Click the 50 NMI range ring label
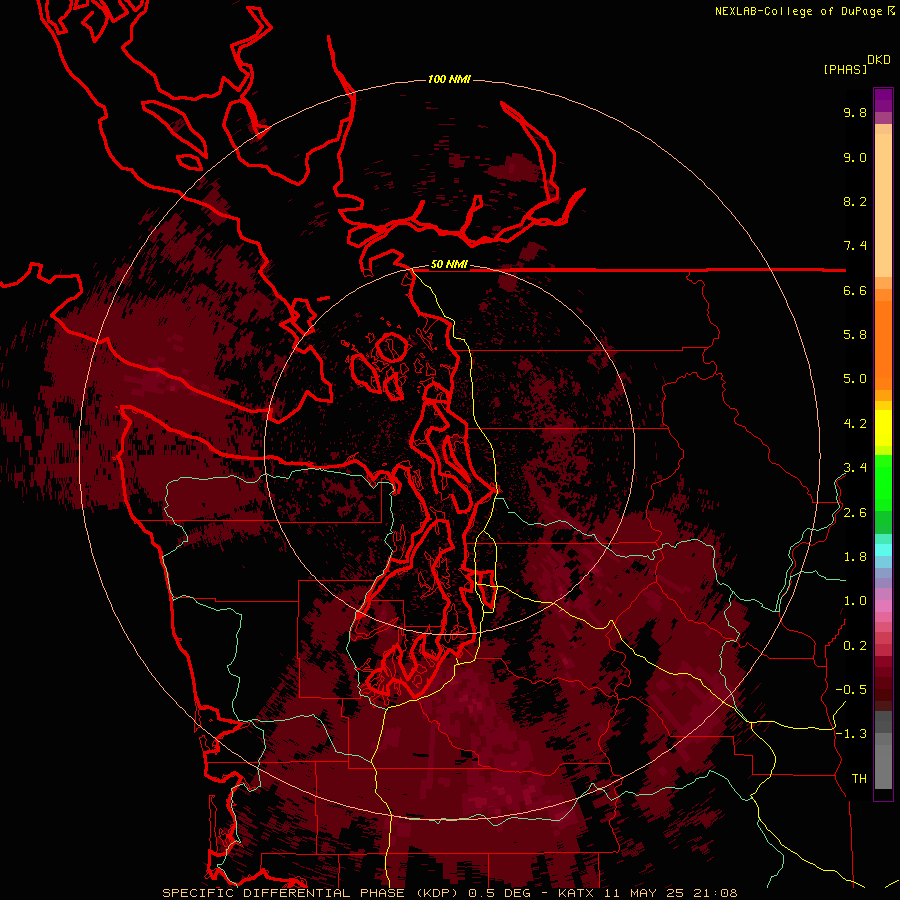This screenshot has width=900, height=900. tap(449, 265)
